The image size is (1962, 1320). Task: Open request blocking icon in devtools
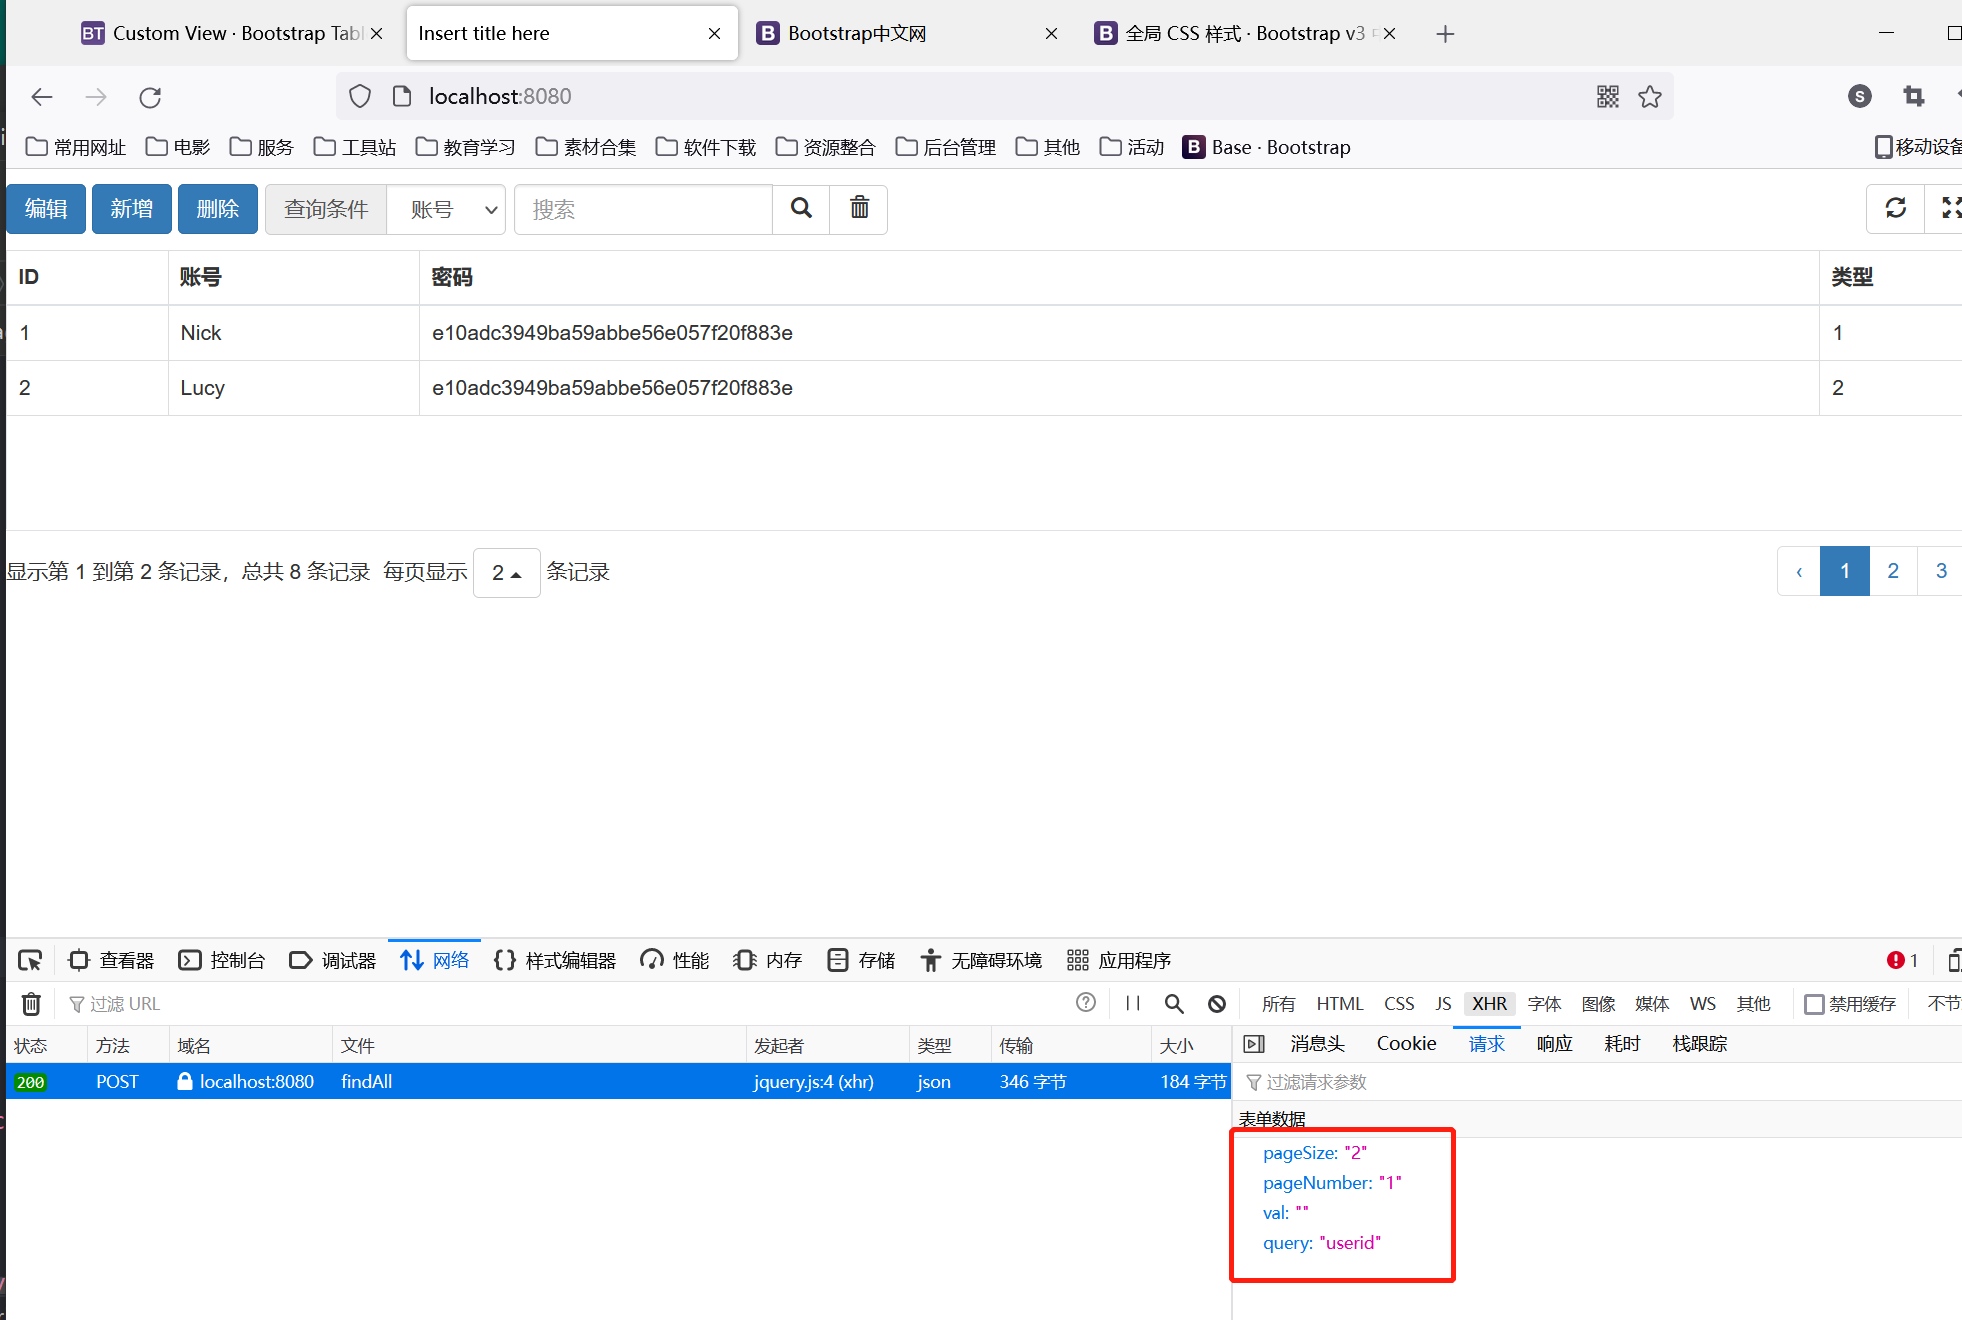[x=1217, y=1003]
